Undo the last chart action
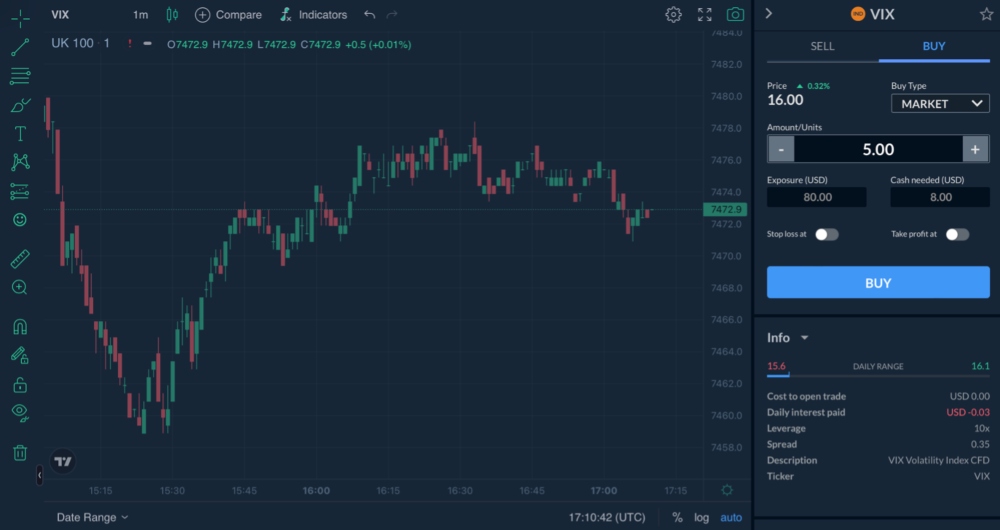The height and width of the screenshot is (530, 1000). (369, 15)
